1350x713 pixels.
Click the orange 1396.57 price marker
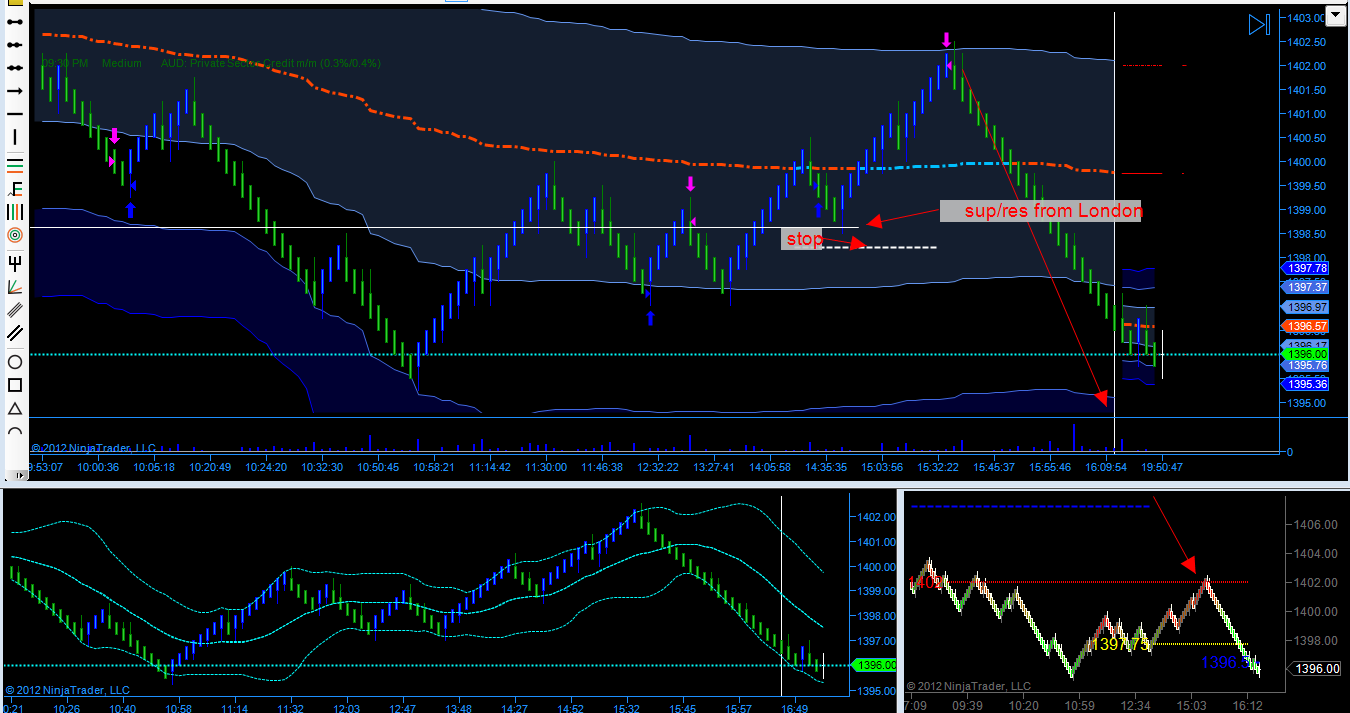pyautogui.click(x=1307, y=326)
